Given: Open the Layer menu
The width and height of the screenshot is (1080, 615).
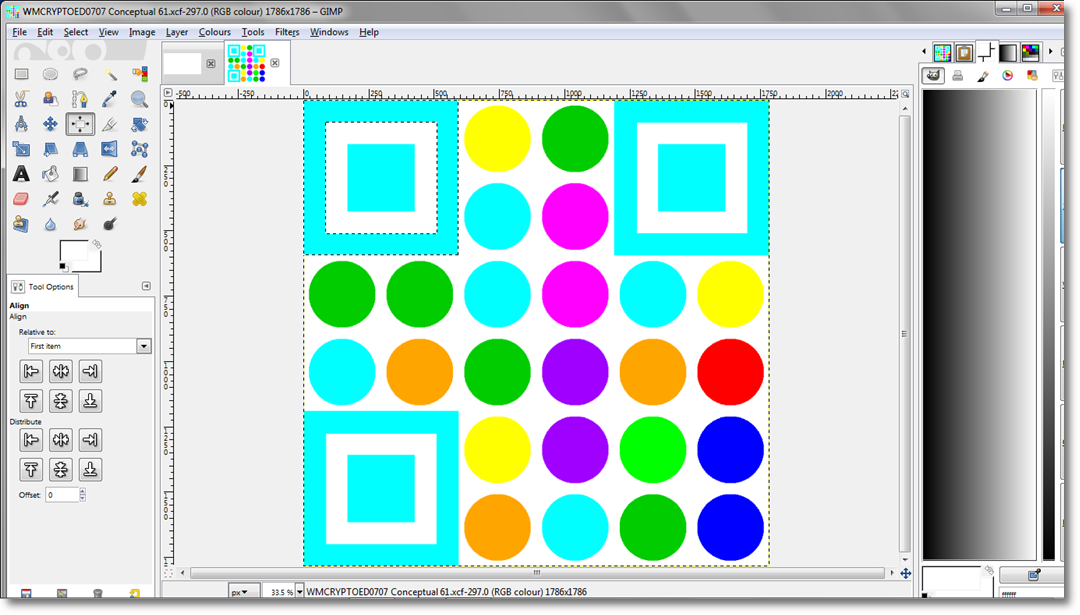Looking at the screenshot, I should 177,32.
